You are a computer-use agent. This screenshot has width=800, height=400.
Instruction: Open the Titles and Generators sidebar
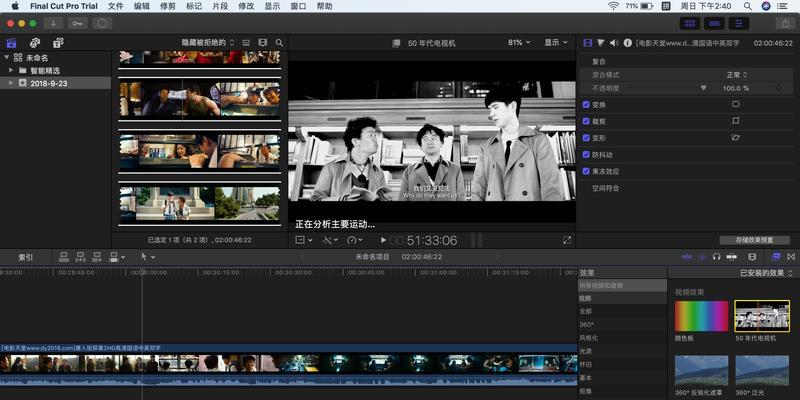tap(58, 43)
